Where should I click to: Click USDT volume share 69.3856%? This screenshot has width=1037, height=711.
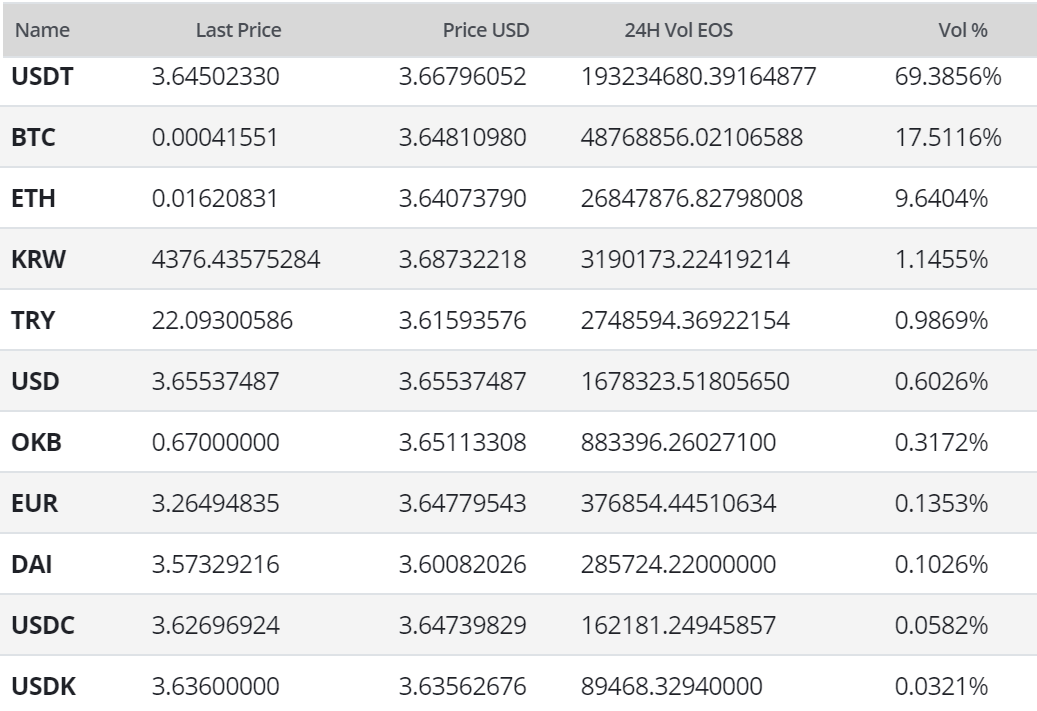coord(948,77)
